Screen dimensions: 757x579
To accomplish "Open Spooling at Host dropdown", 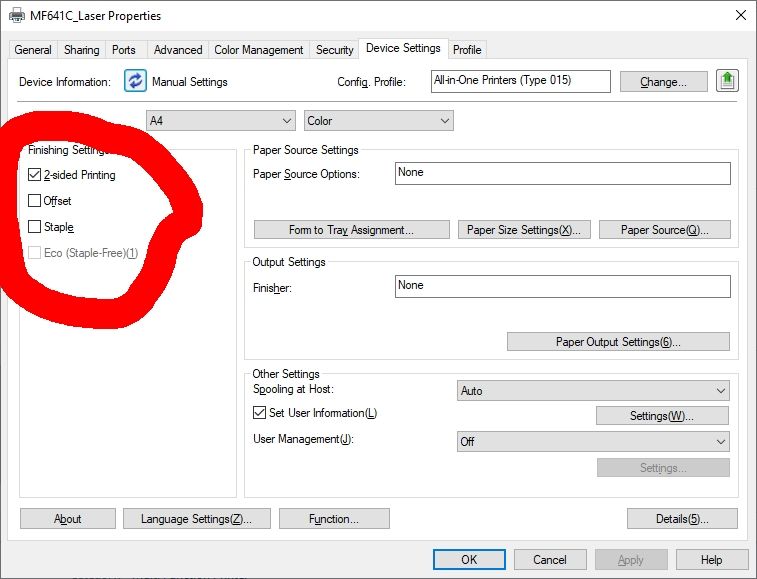I will click(x=592, y=391).
